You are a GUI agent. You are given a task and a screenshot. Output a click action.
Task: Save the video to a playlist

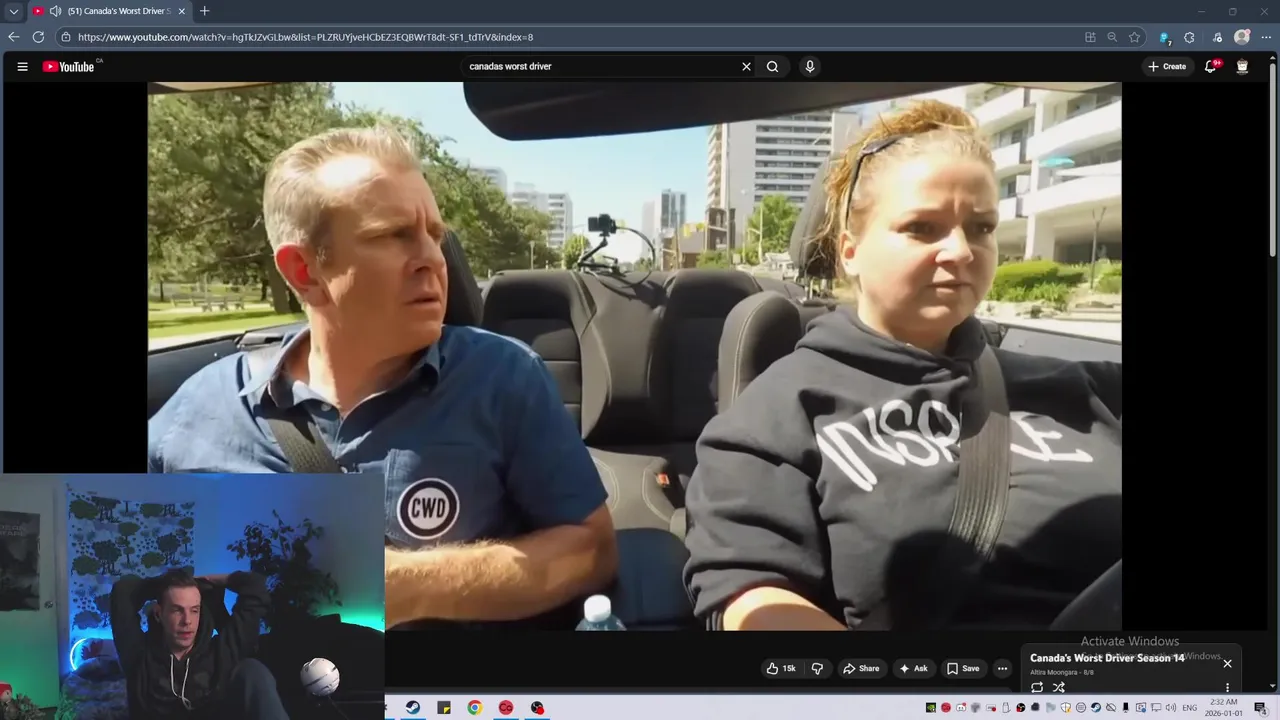(x=963, y=669)
